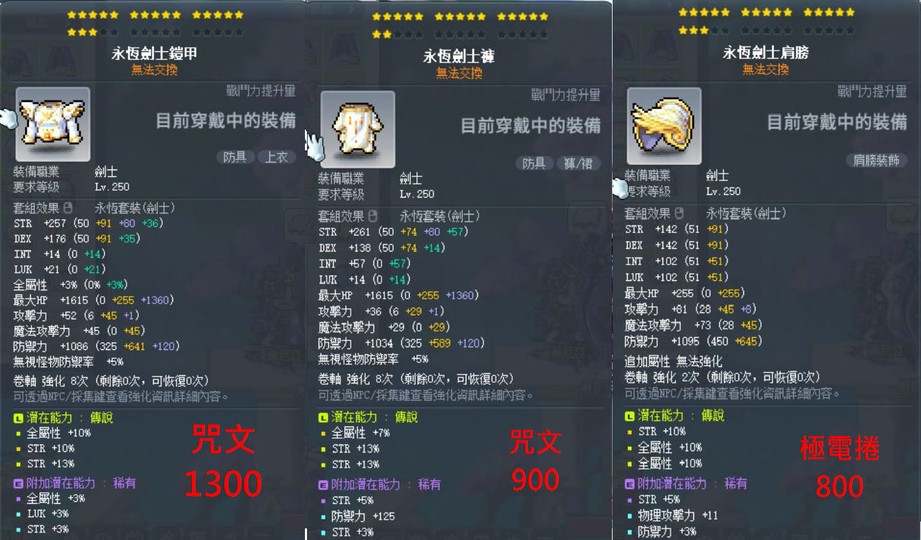Click the star force row on armor
921x540 pixels.
[x=155, y=23]
